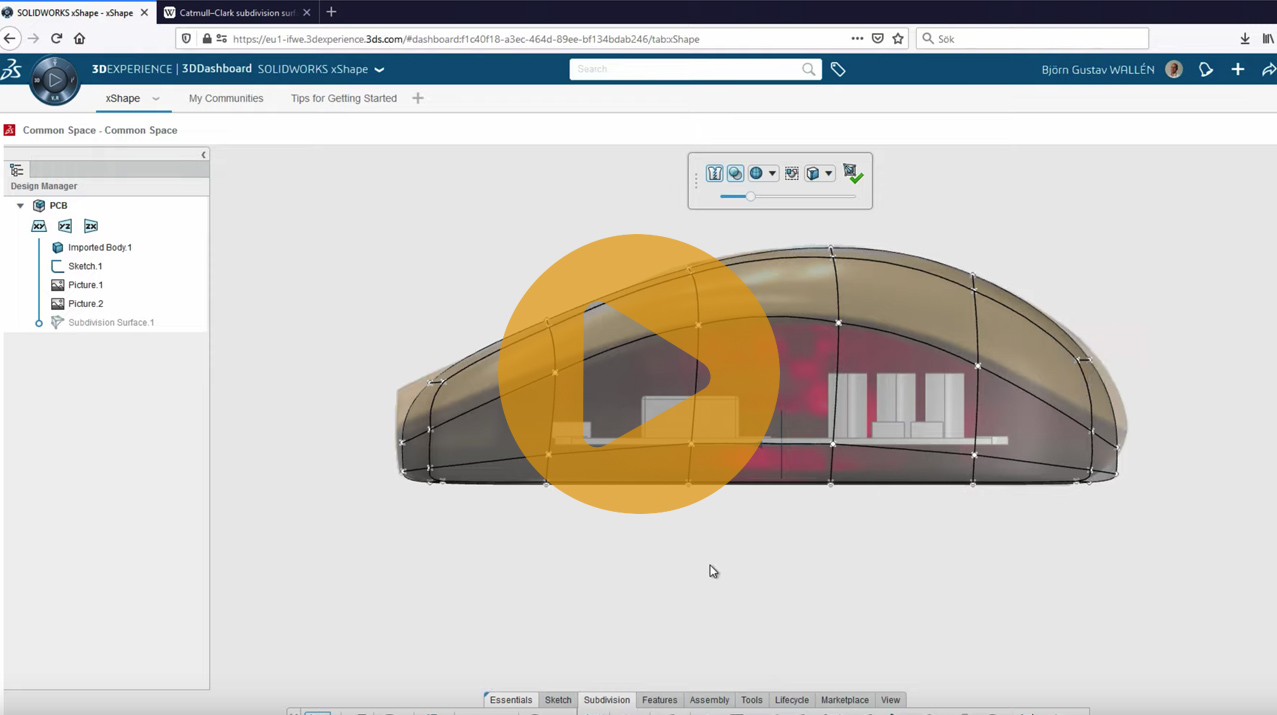Viewport: 1277px width, 715px height.
Task: Toggle the Design Manager tree view icon
Action: (x=17, y=170)
